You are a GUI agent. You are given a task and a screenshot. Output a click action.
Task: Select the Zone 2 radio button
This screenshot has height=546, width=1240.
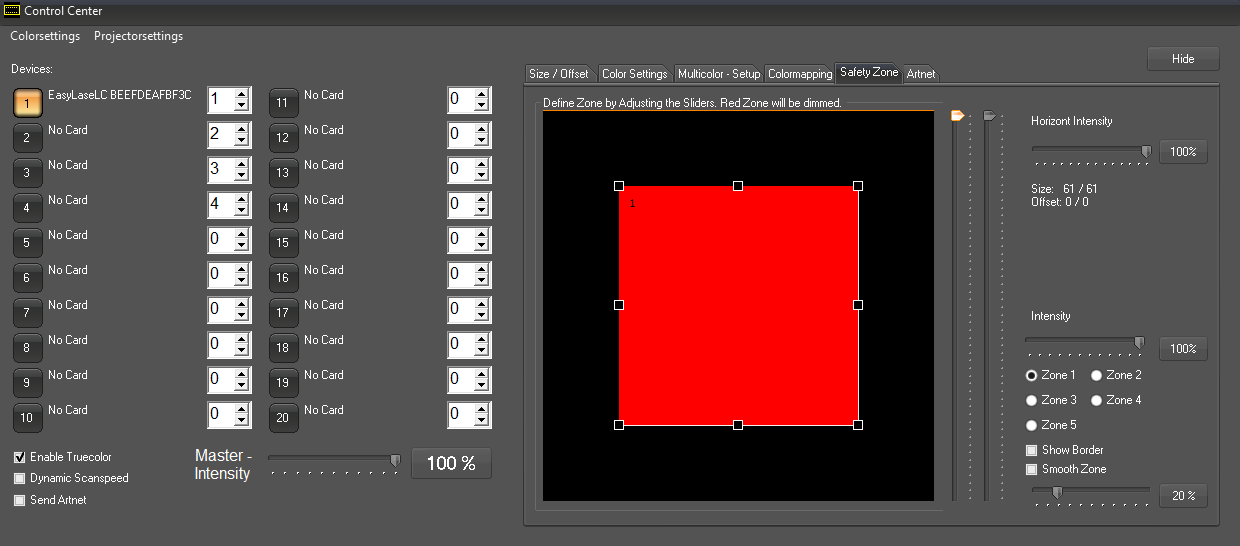tap(1097, 375)
